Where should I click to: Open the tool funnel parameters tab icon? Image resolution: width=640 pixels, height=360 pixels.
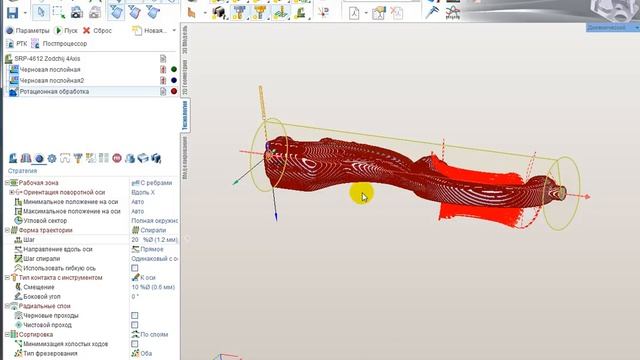78,158
